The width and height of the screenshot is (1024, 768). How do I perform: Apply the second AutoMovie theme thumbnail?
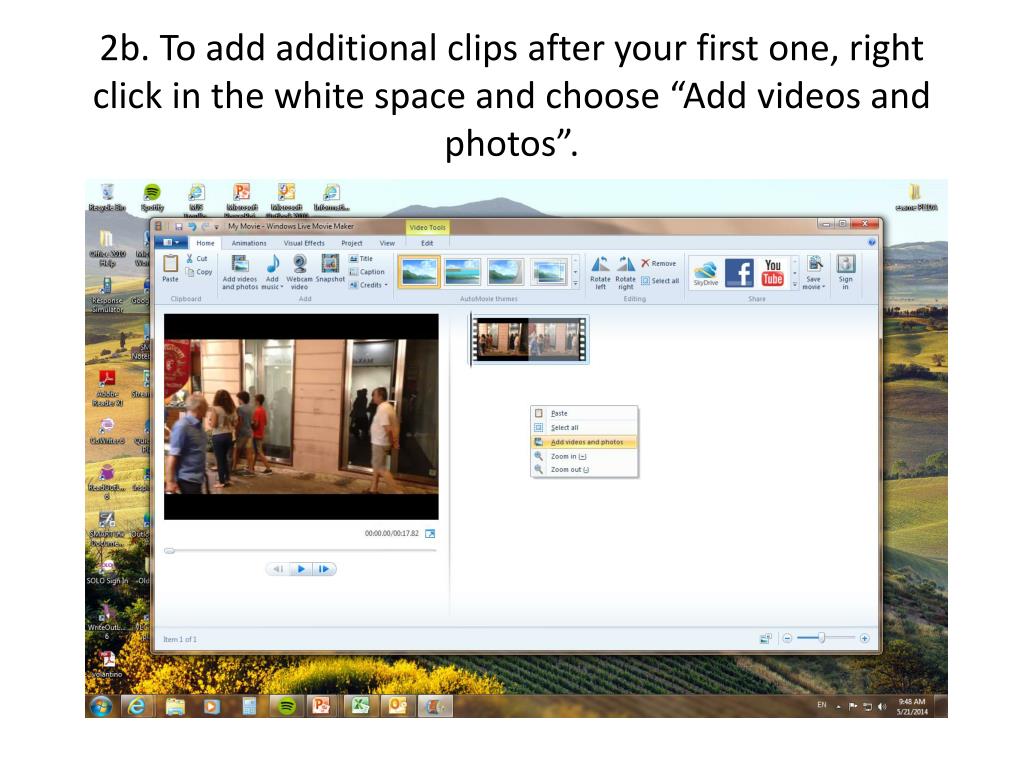[x=462, y=272]
